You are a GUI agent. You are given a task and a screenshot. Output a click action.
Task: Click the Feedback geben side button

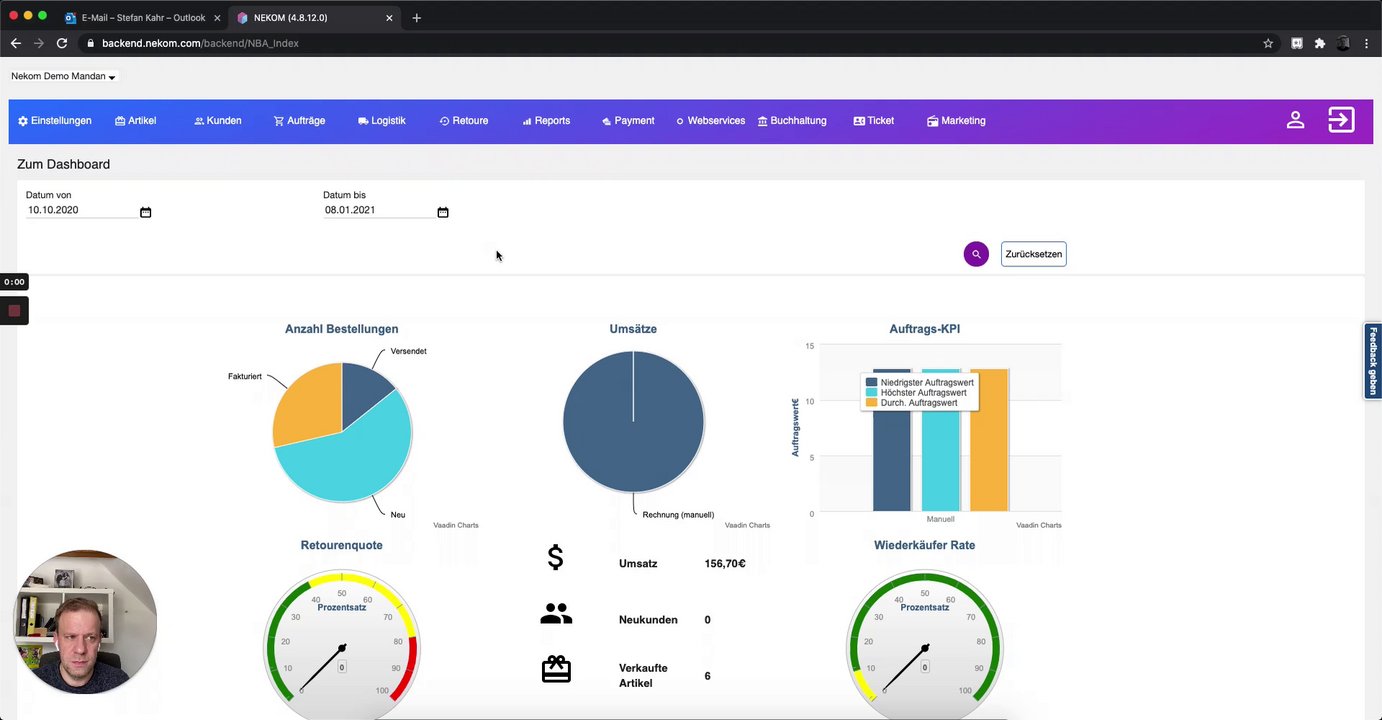point(1373,361)
